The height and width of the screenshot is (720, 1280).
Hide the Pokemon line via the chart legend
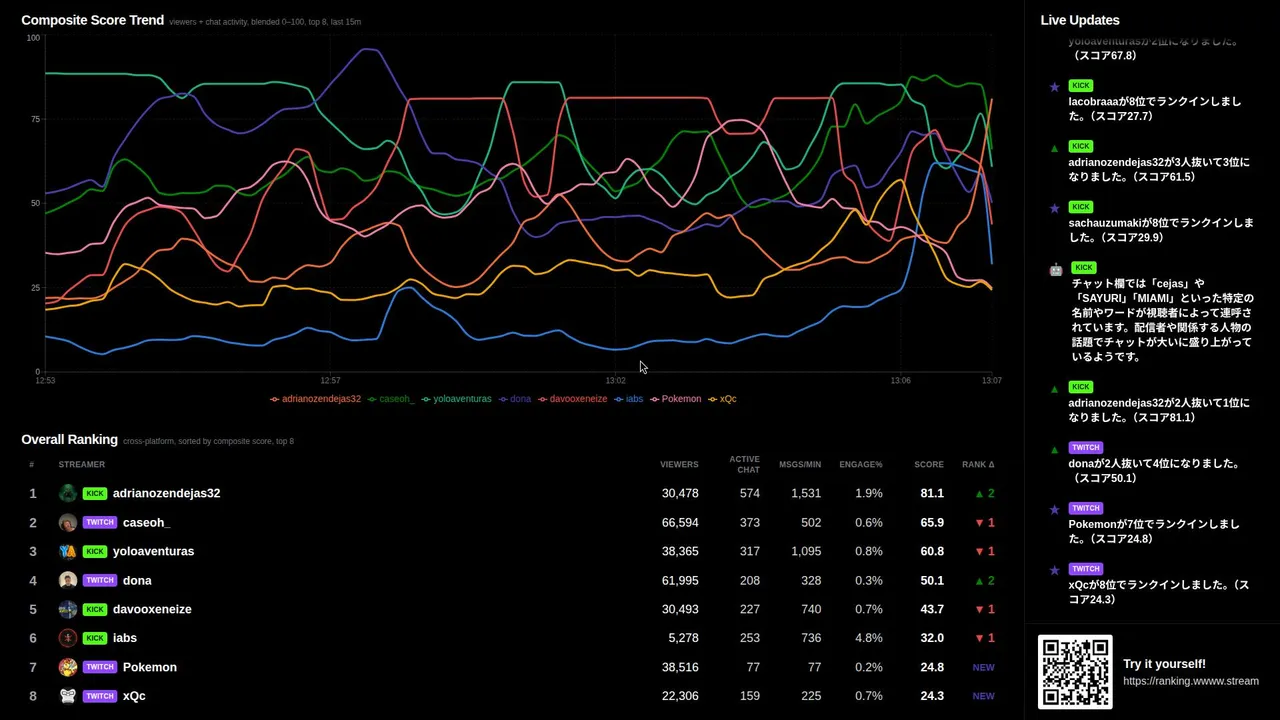tap(676, 399)
